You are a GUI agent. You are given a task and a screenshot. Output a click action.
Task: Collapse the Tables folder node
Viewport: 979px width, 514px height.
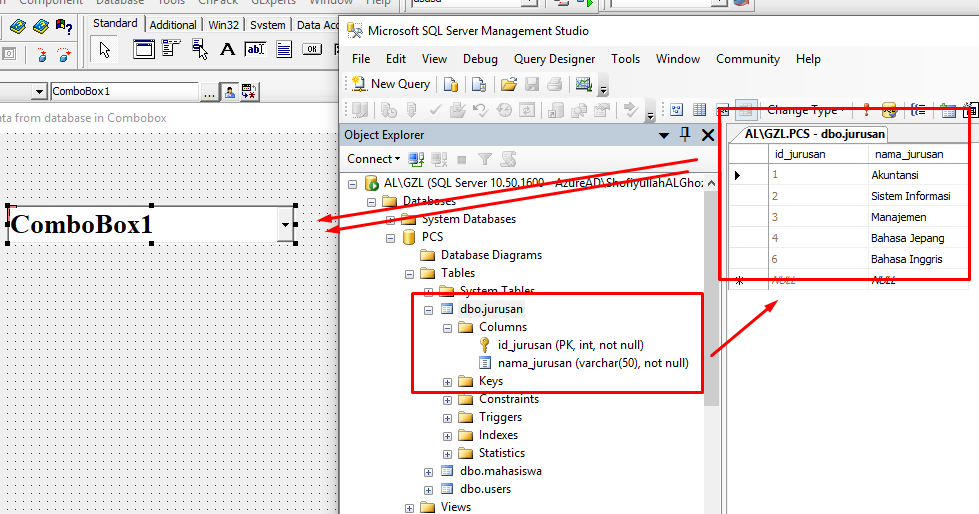[x=410, y=274]
